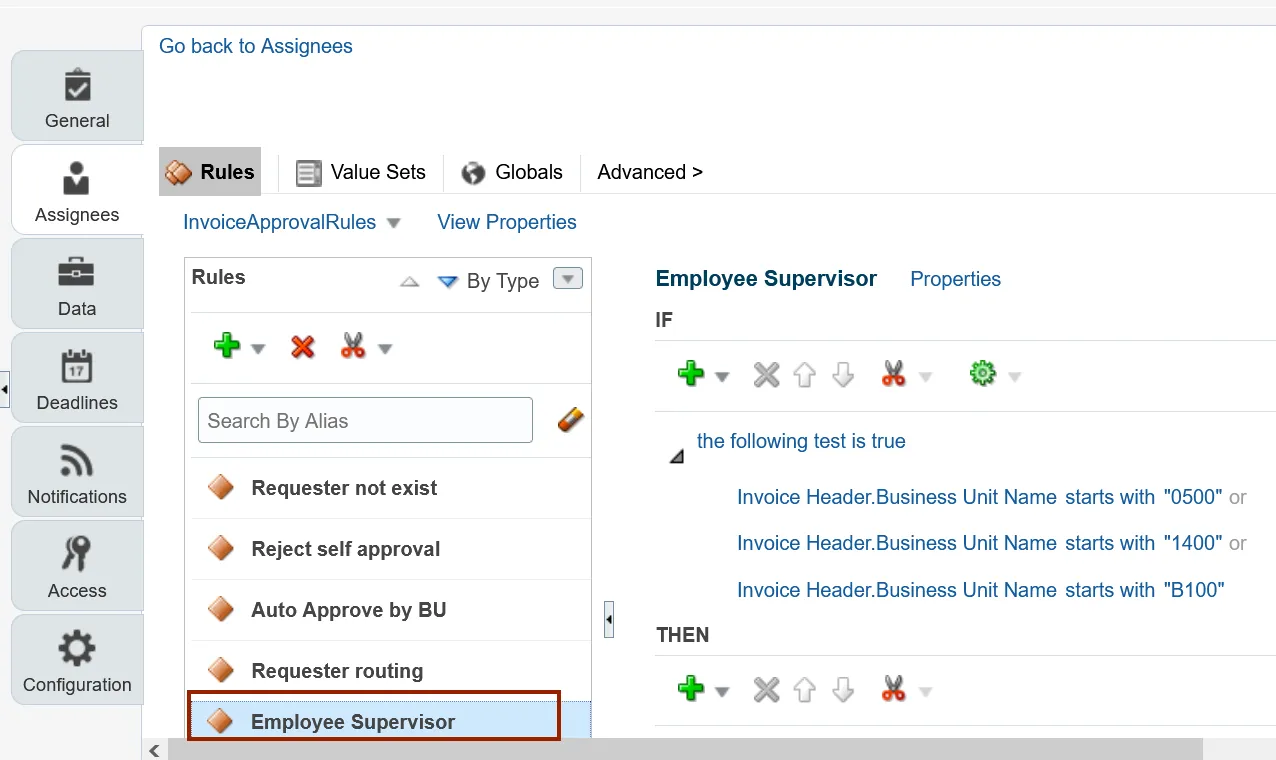This screenshot has height=760, width=1276.
Task: Open the By Type sort dropdown
Action: (x=568, y=280)
